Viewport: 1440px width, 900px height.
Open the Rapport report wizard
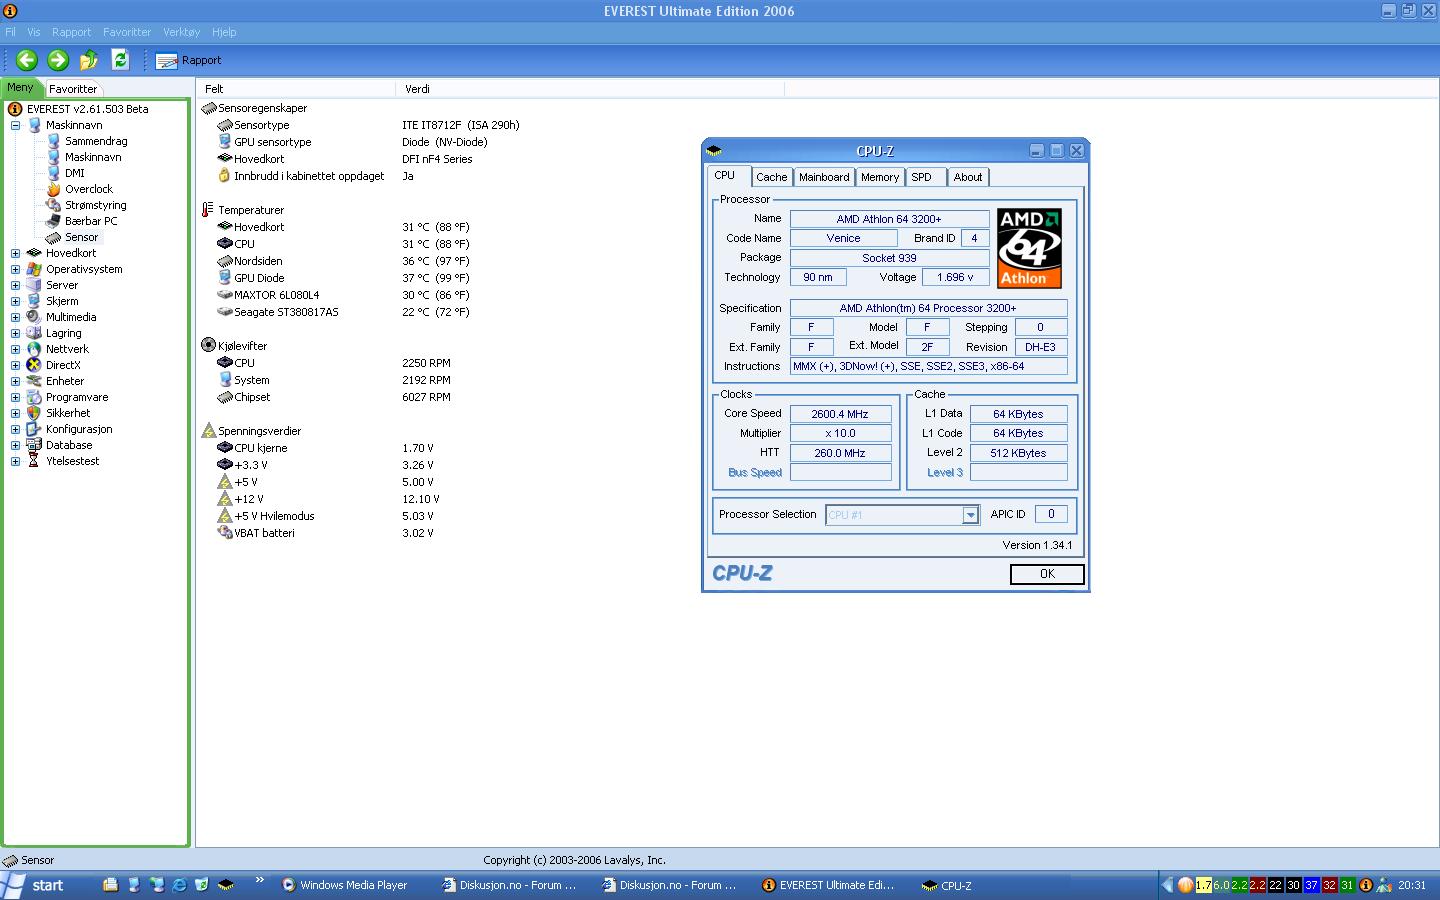(x=189, y=60)
